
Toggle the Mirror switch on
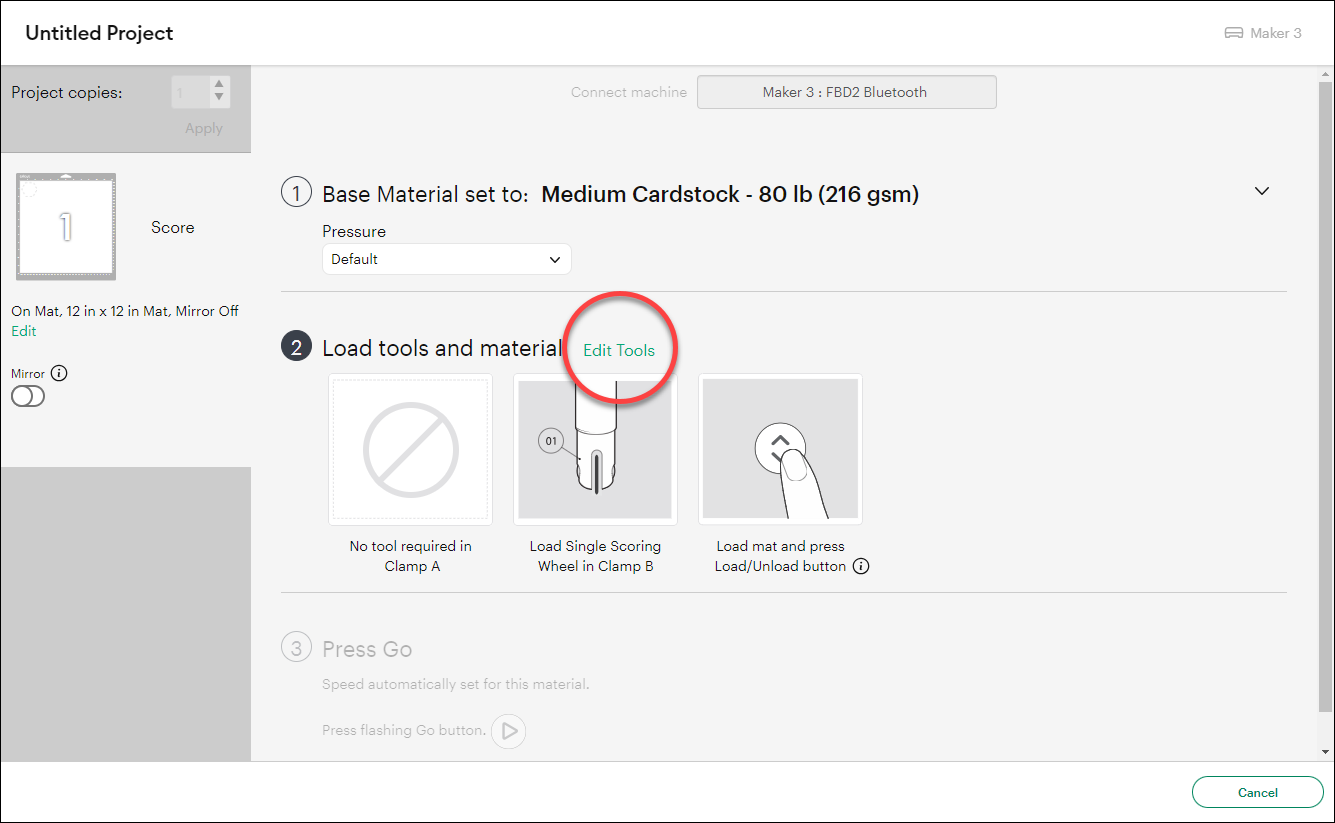[28, 396]
